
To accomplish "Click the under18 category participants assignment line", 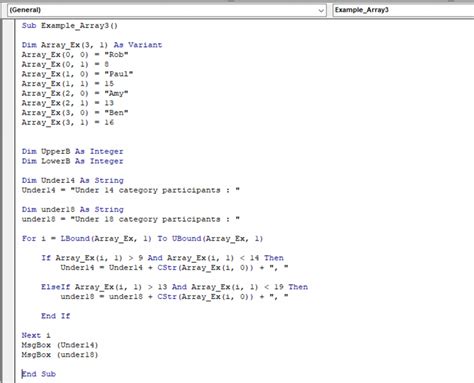I will tap(131, 219).
